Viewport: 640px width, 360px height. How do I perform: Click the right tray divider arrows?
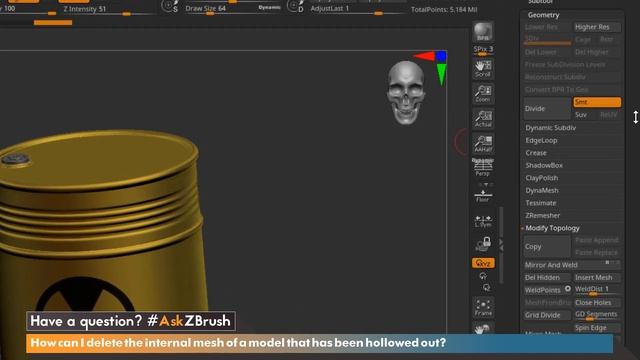[501, 244]
